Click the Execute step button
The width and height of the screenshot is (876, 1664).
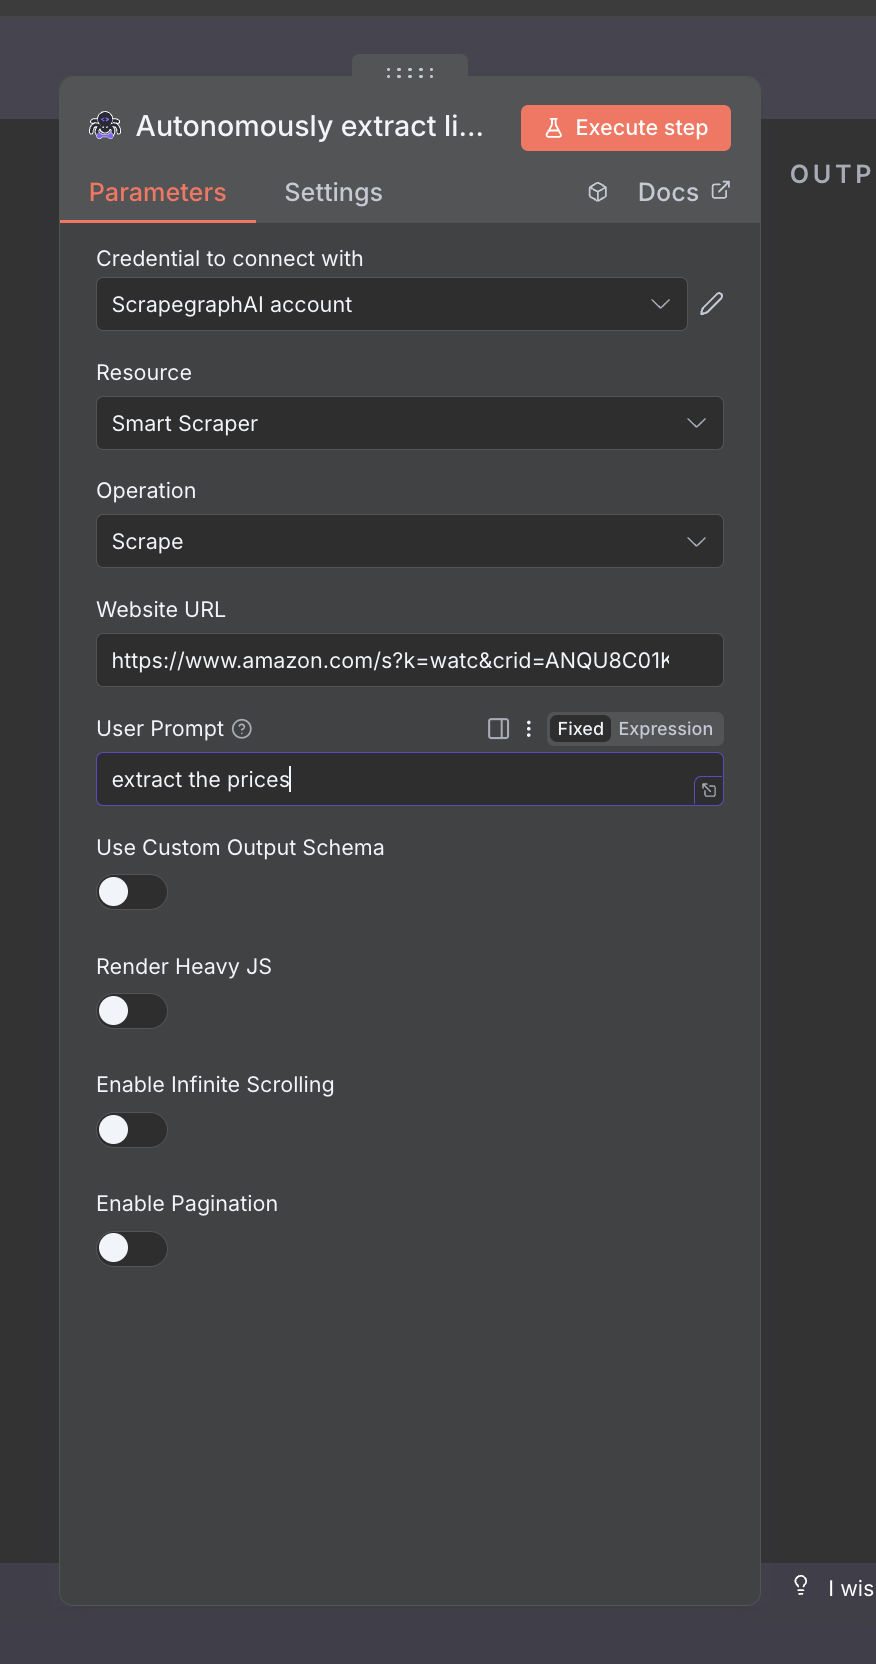[625, 128]
